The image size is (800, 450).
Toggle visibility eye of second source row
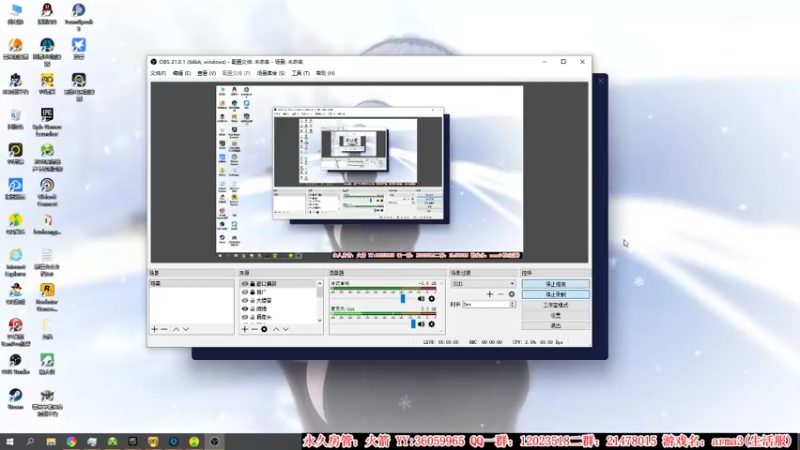point(245,292)
